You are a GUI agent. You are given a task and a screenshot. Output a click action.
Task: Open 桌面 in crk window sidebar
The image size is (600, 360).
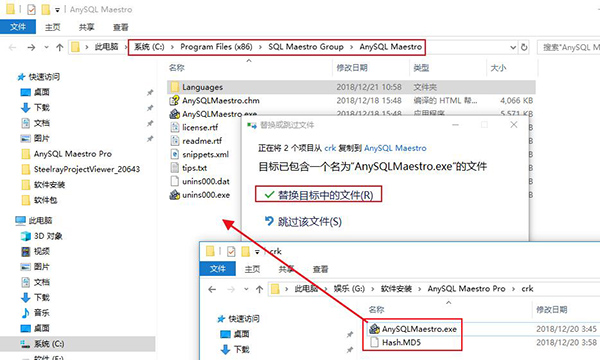[x=235, y=334]
